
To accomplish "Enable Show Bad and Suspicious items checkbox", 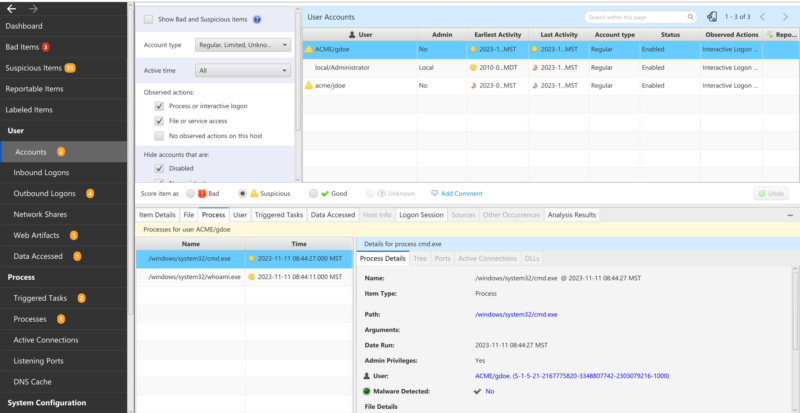I will (148, 19).
